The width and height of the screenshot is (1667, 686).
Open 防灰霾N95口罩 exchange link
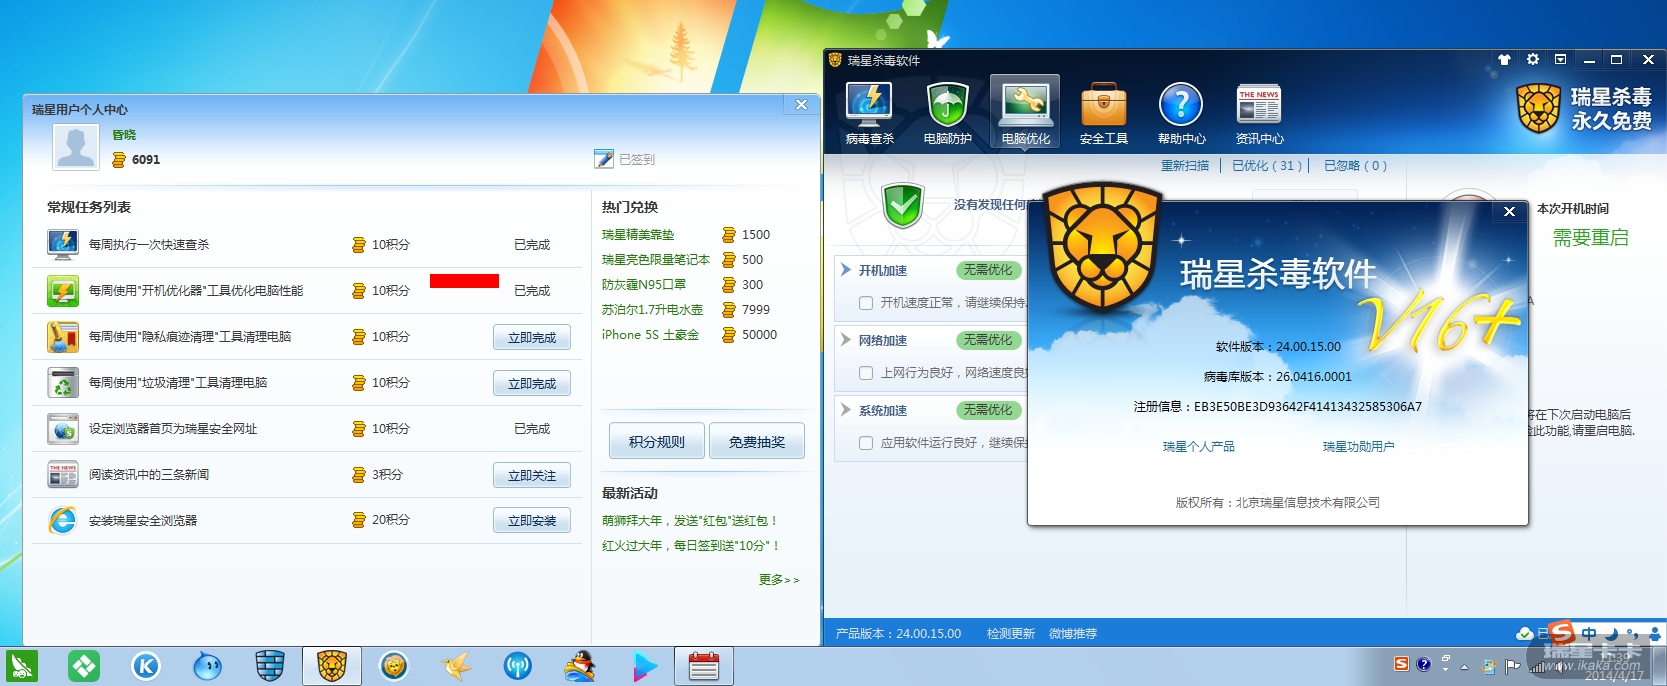[644, 285]
